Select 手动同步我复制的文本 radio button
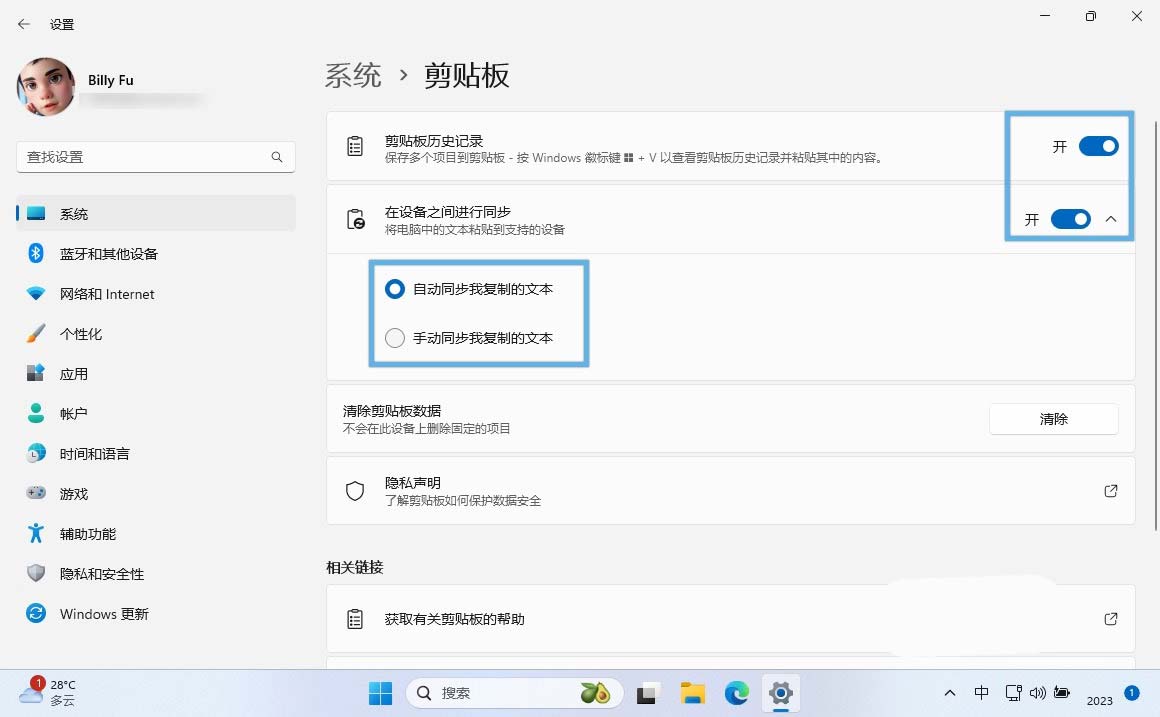1160x717 pixels. (x=395, y=338)
